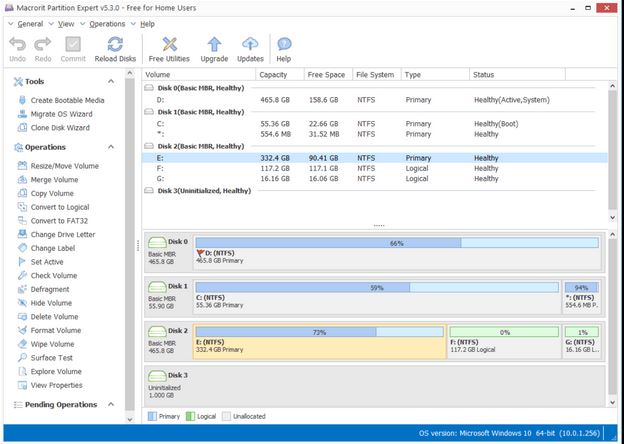Sort by the File System column header
The width and height of the screenshot is (624, 444).
tap(377, 75)
